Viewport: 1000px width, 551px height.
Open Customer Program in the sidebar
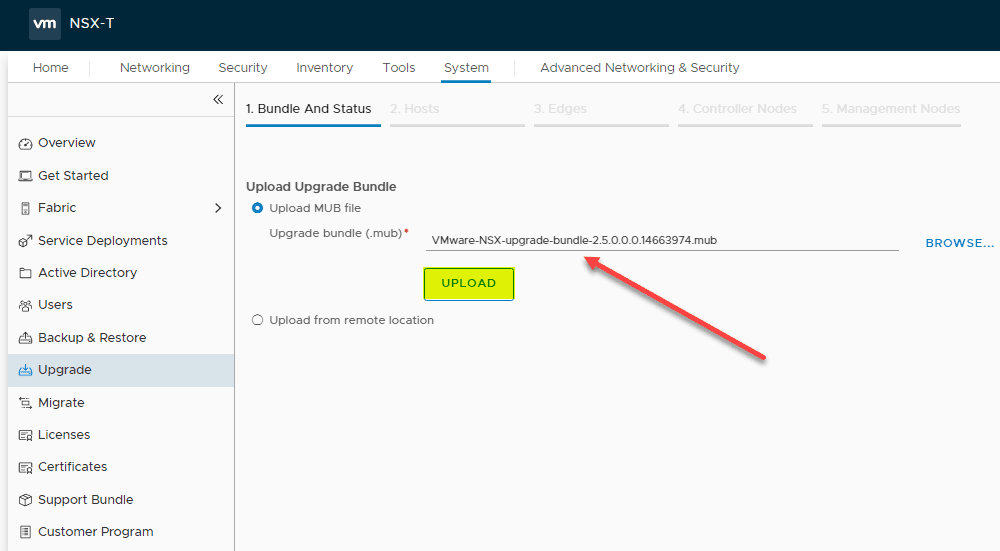(x=95, y=531)
